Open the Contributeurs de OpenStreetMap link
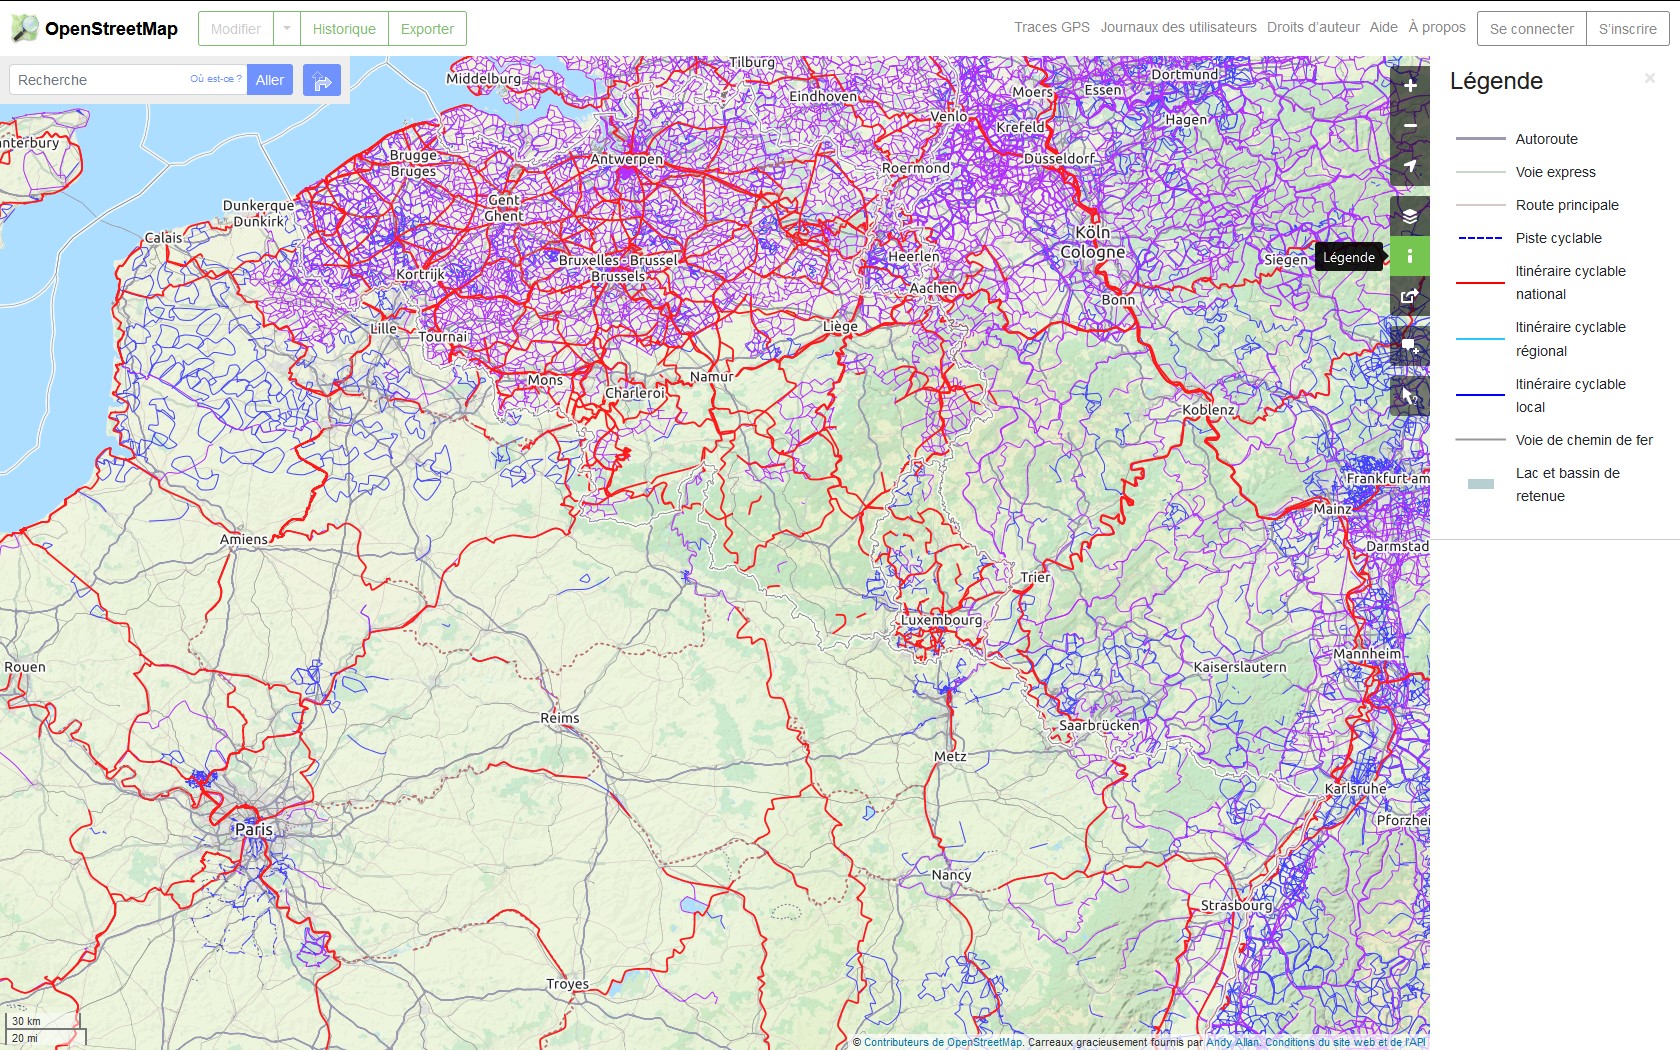This screenshot has width=1680, height=1050. coord(943,1042)
